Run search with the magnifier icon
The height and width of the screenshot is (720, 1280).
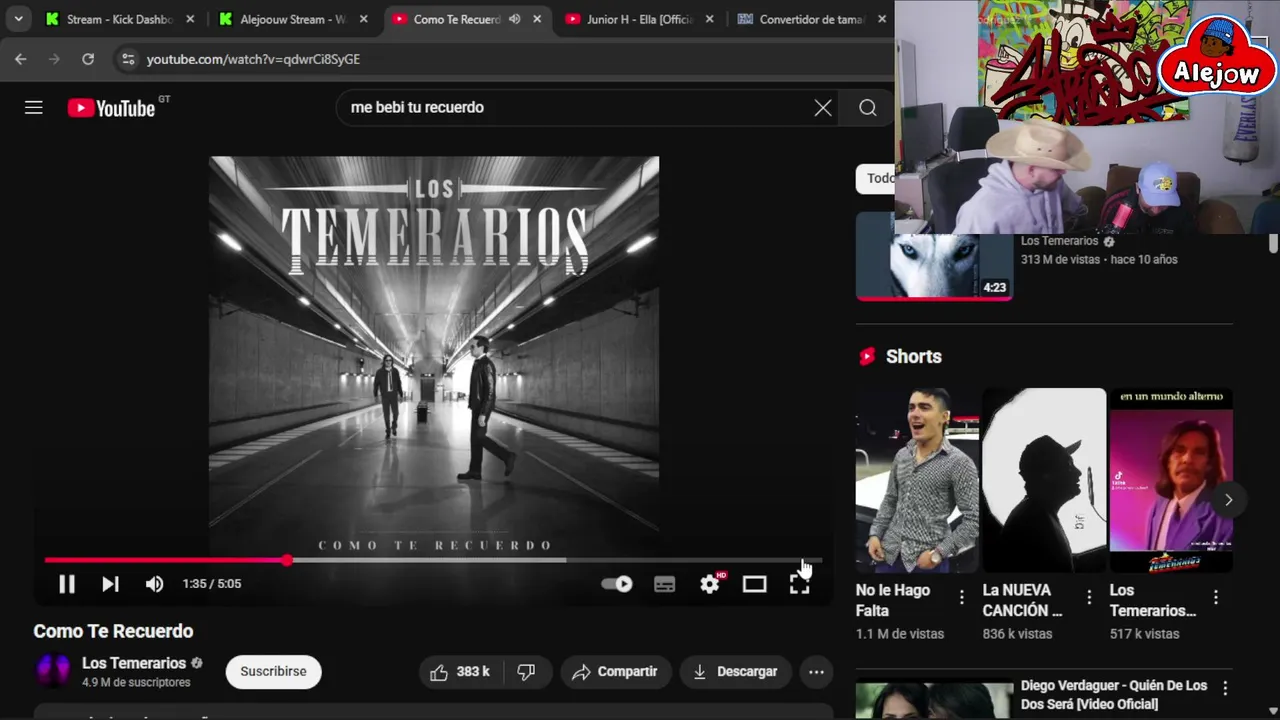coord(868,108)
